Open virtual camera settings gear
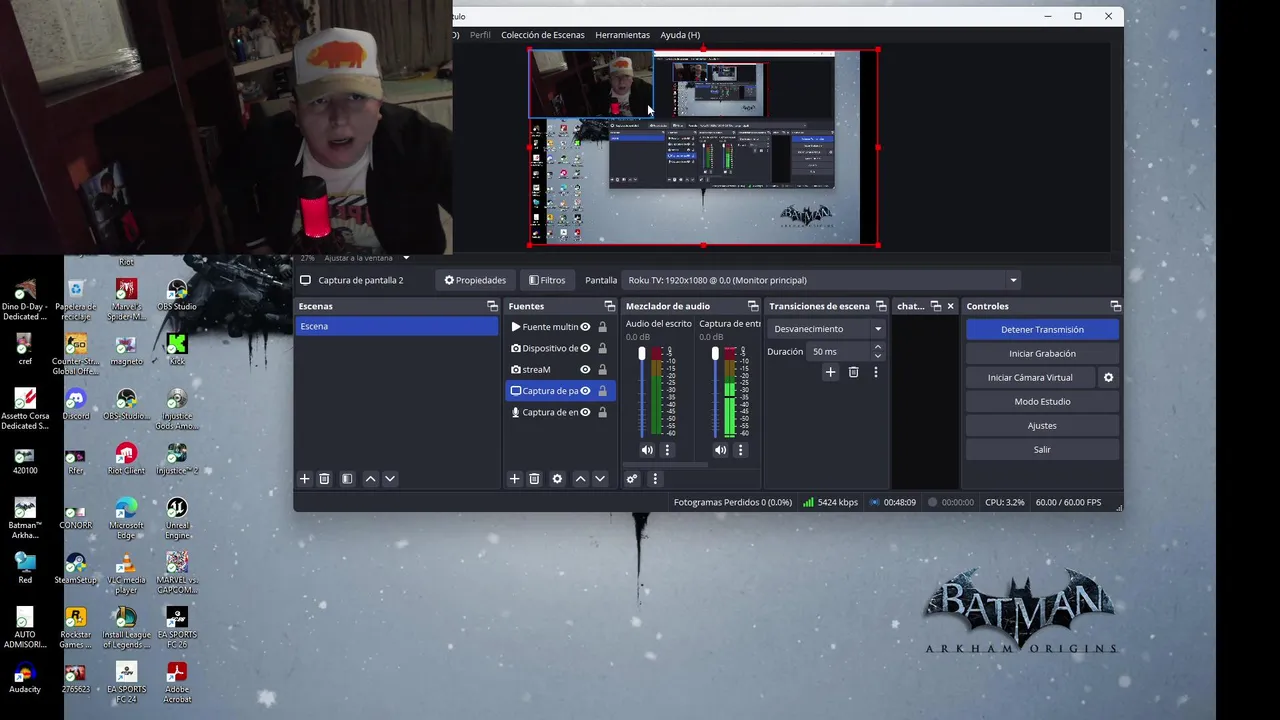 coord(1108,378)
